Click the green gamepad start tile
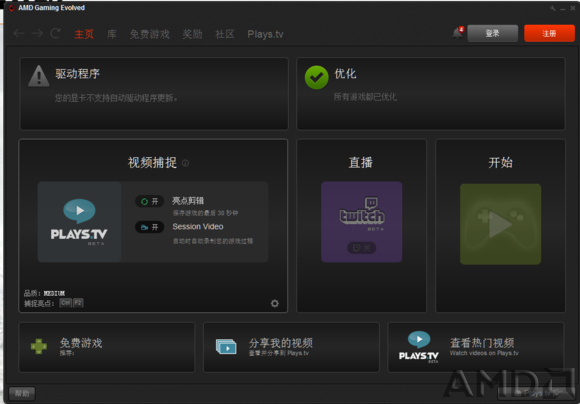 [x=500, y=224]
